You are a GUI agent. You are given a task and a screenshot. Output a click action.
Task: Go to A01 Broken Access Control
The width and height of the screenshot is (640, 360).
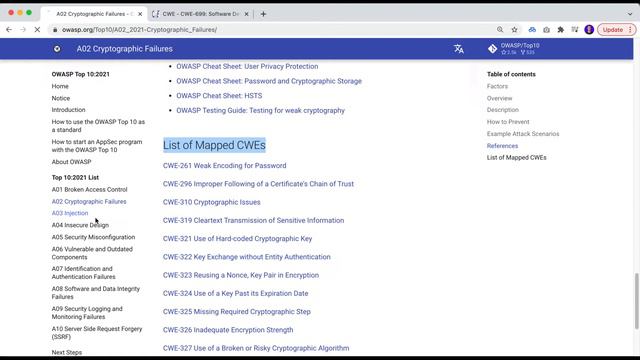[89, 189]
